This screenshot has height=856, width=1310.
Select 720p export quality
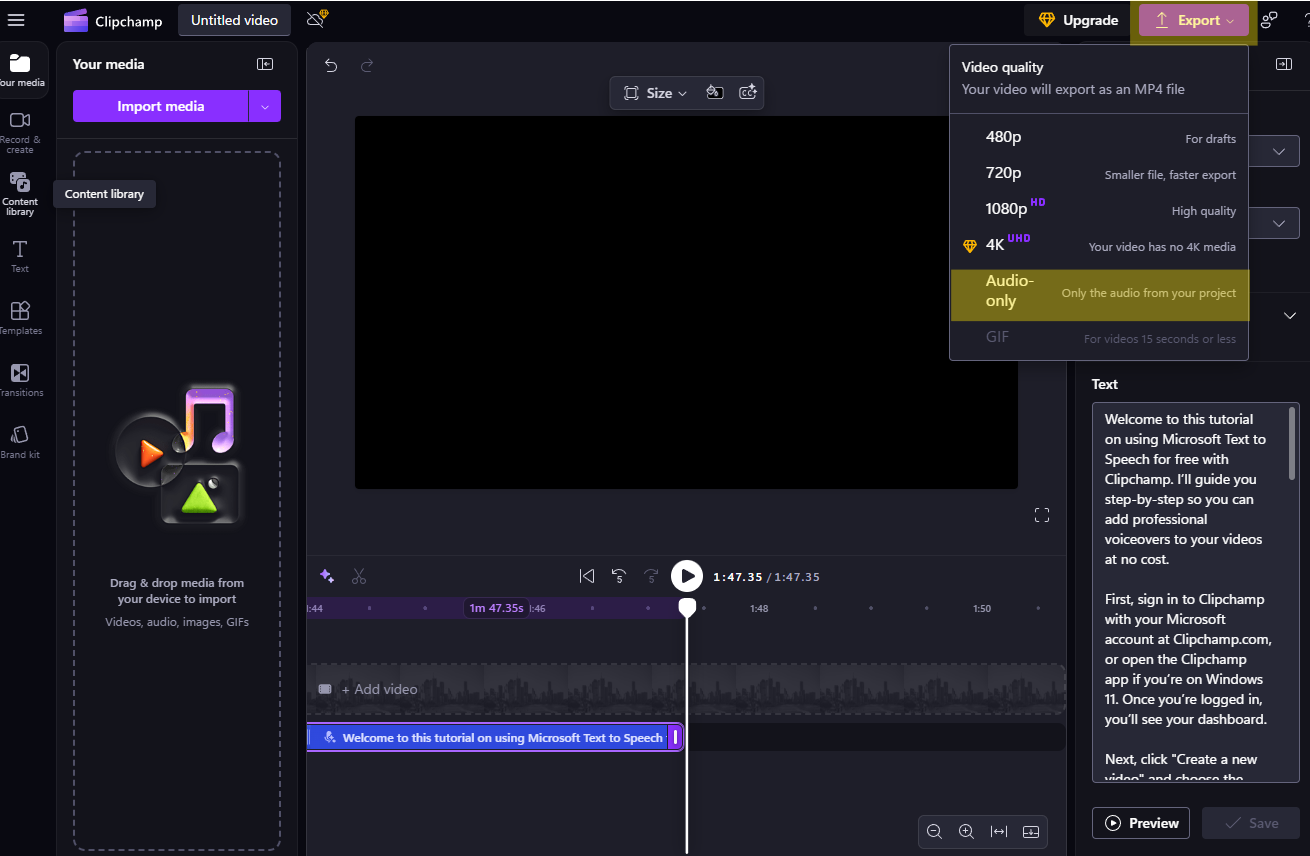pos(1099,173)
